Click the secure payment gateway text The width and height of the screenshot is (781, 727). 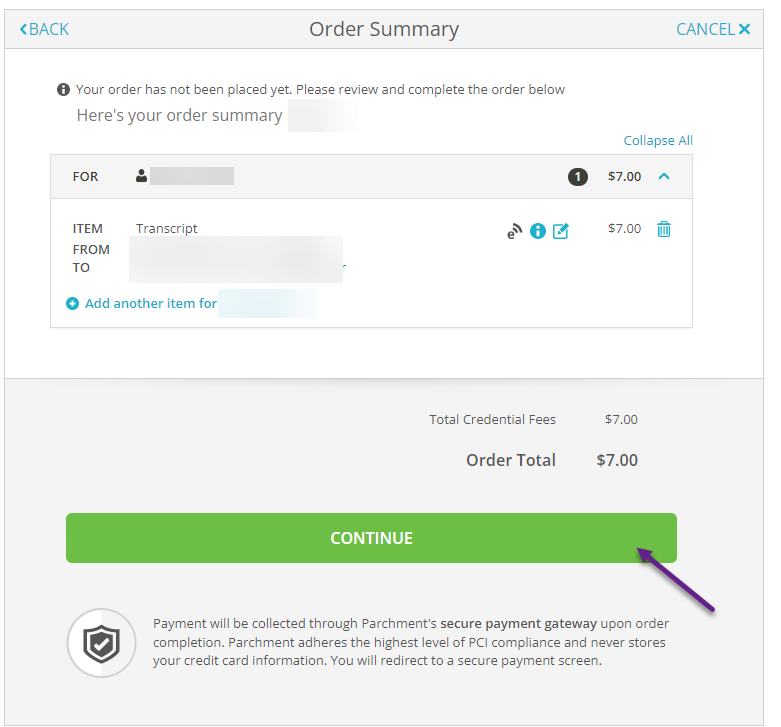tap(518, 624)
